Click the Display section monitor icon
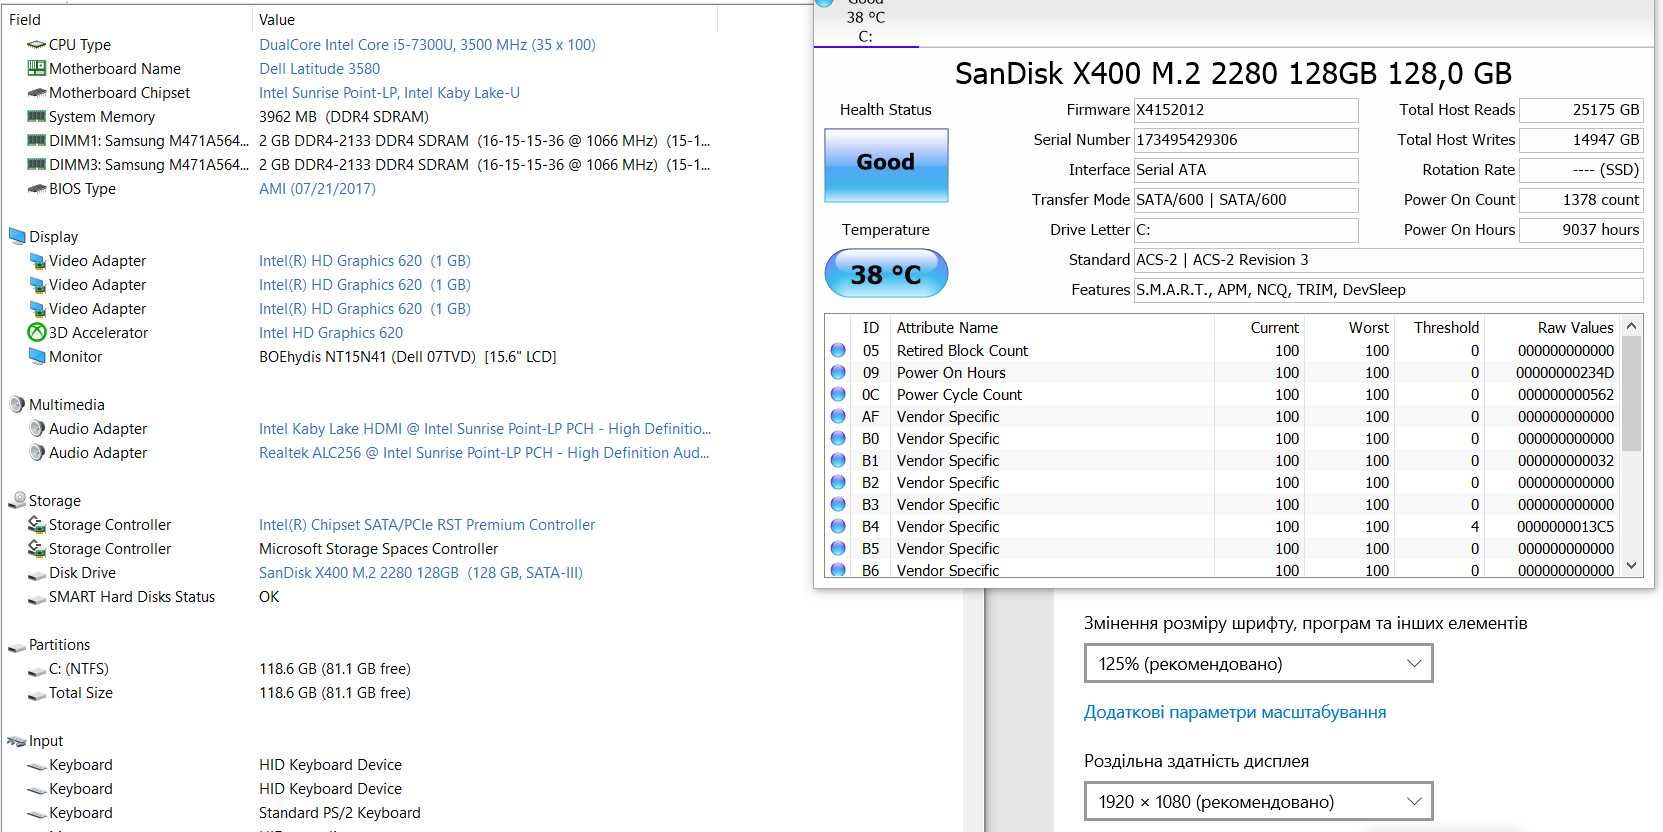This screenshot has width=1663, height=832. (17, 237)
